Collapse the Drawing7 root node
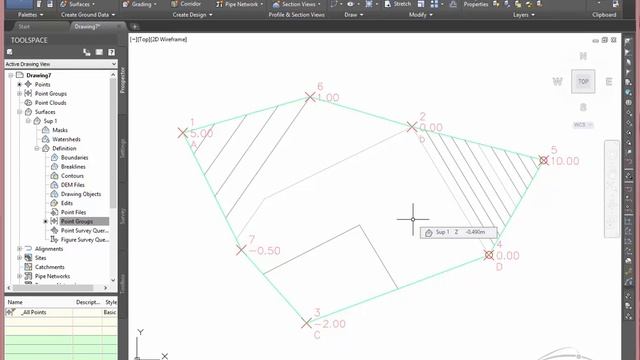The image size is (640, 360). coord(11,75)
